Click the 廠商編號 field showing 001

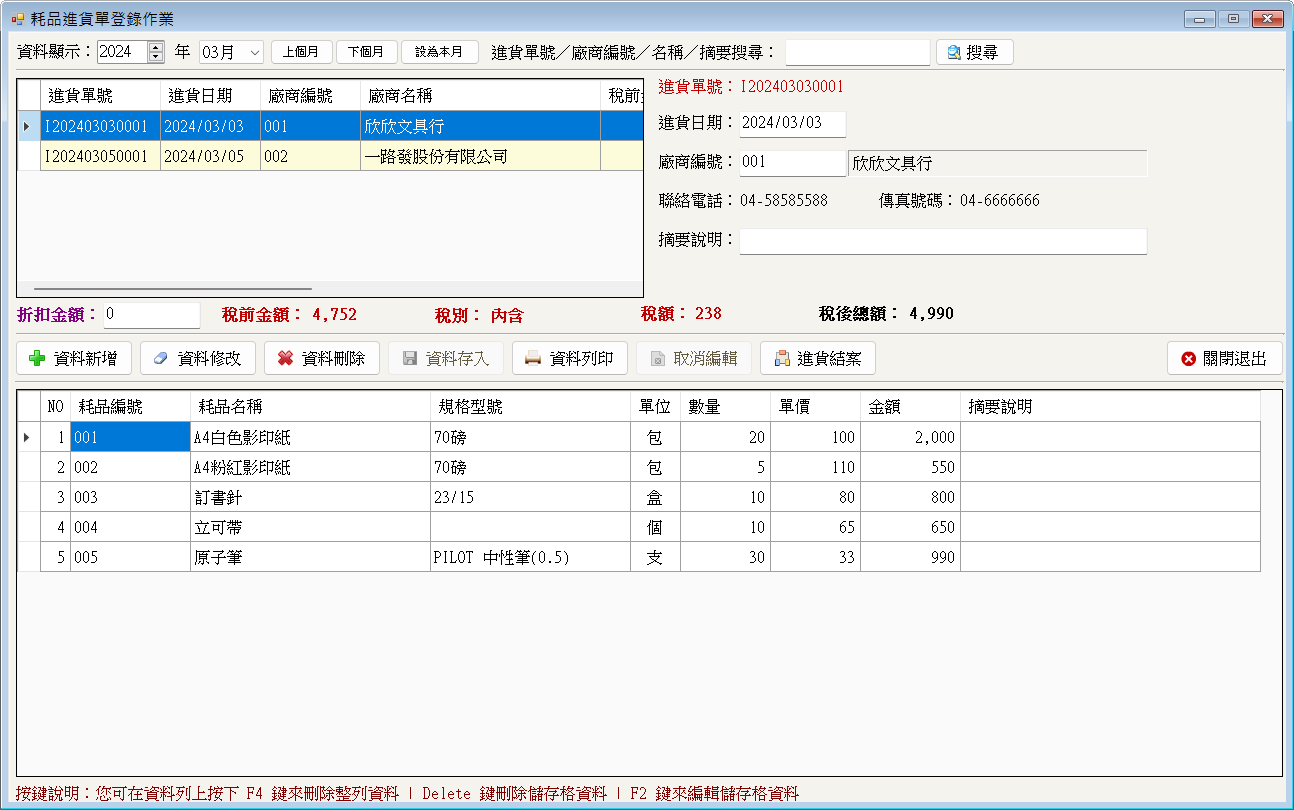point(793,163)
